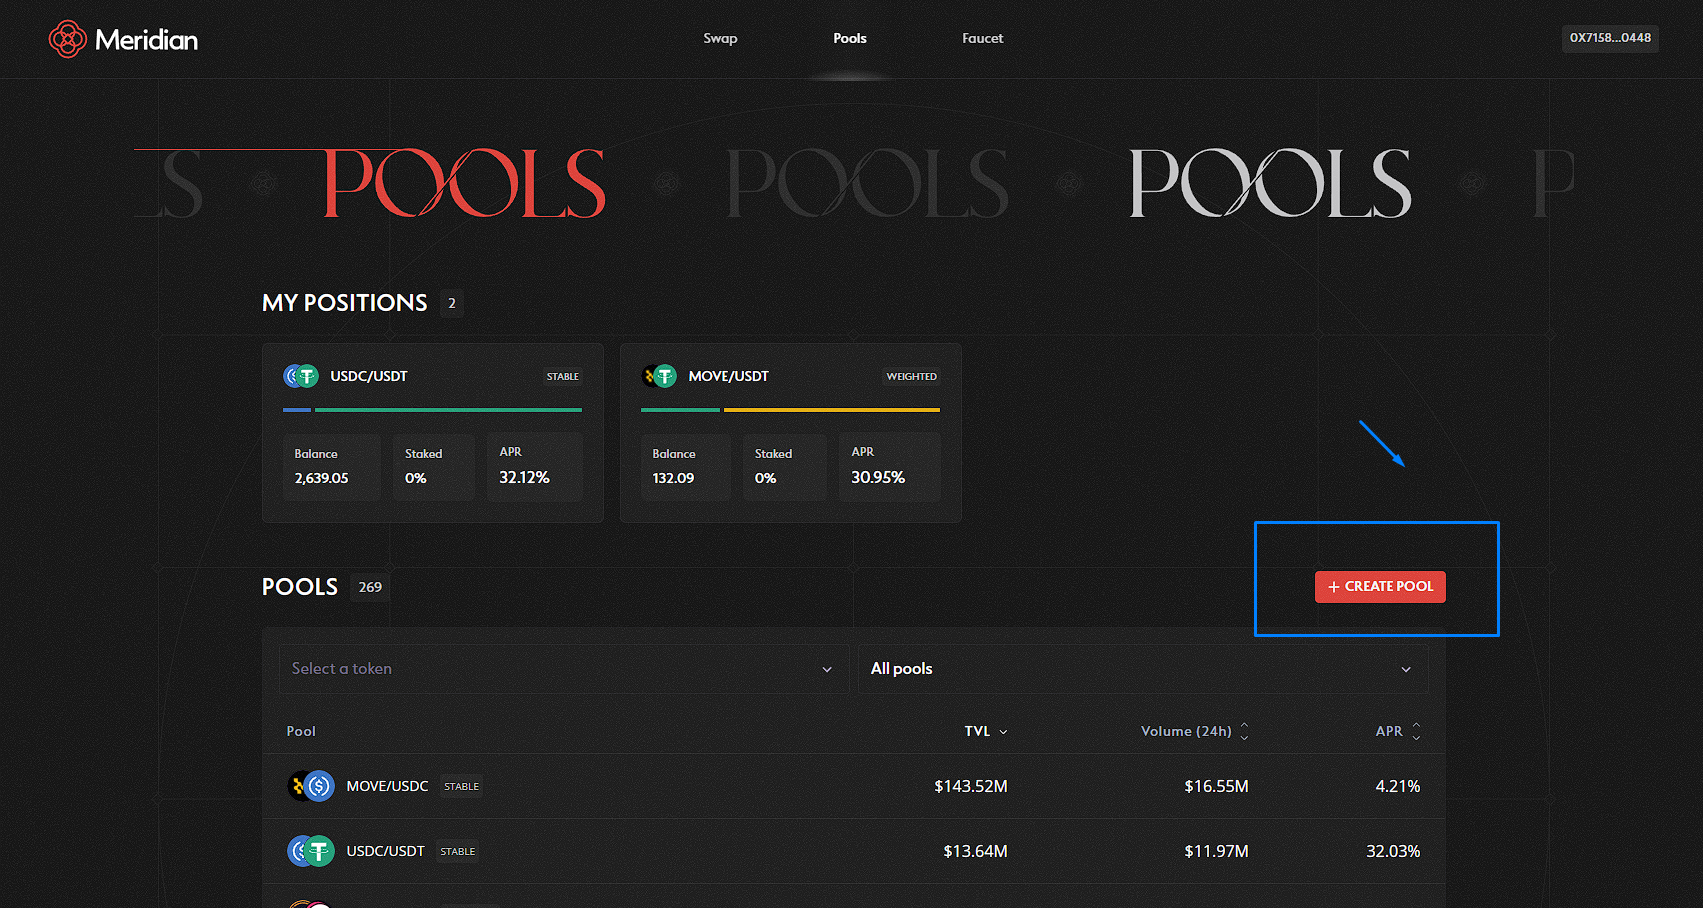Click the $13.64M TVL value
Image resolution: width=1703 pixels, height=908 pixels.
click(976, 851)
